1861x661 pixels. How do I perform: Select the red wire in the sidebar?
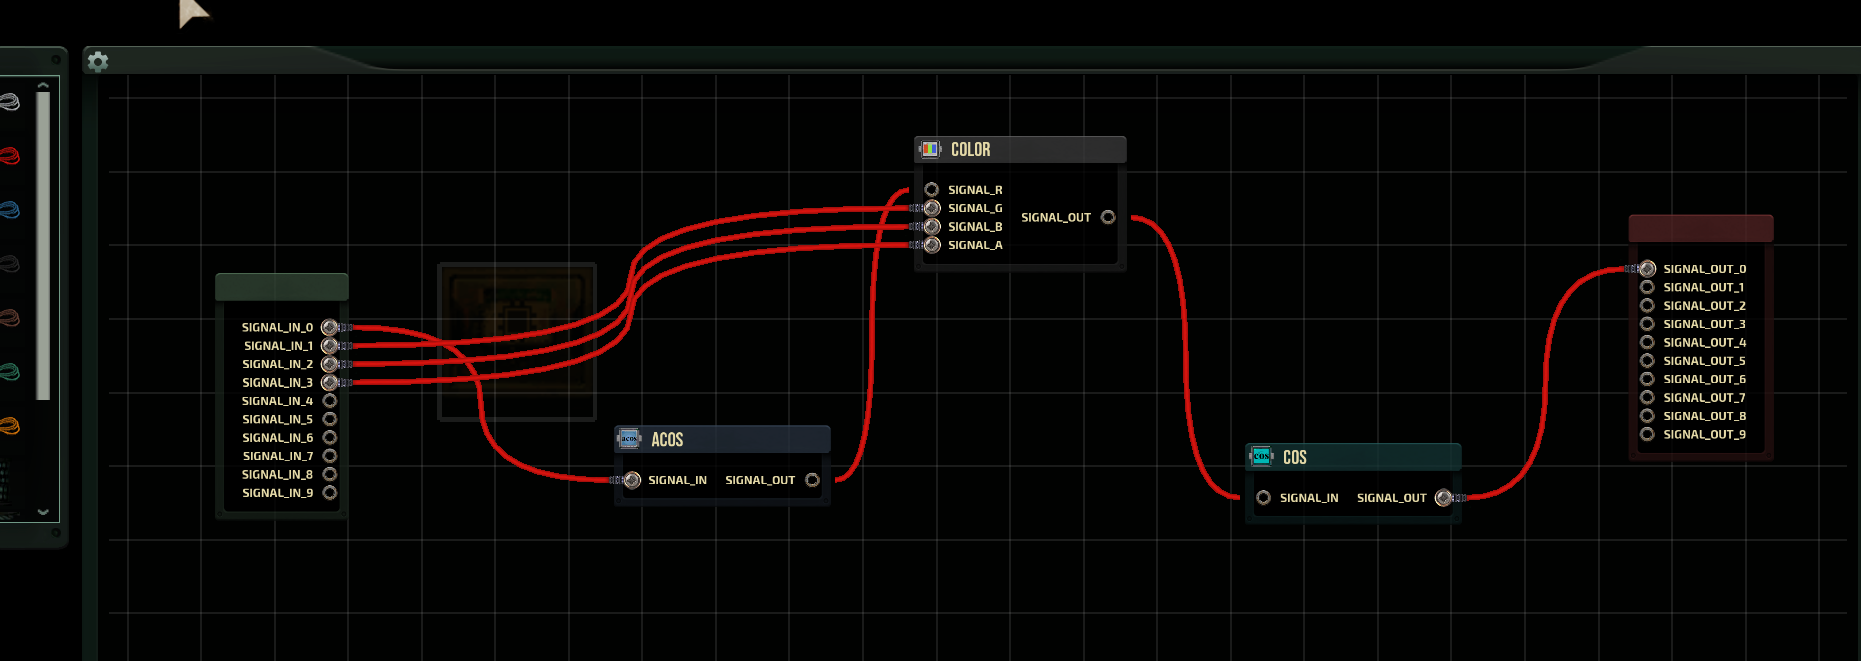[9, 156]
